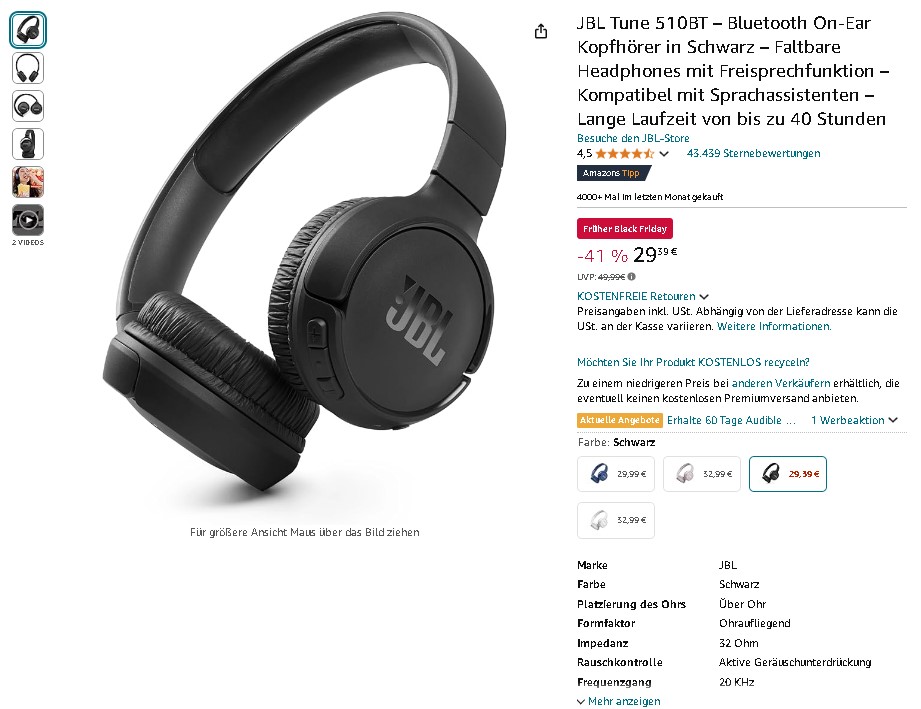
Task: Select the second front-view headphone thumbnail
Action: 28,68
